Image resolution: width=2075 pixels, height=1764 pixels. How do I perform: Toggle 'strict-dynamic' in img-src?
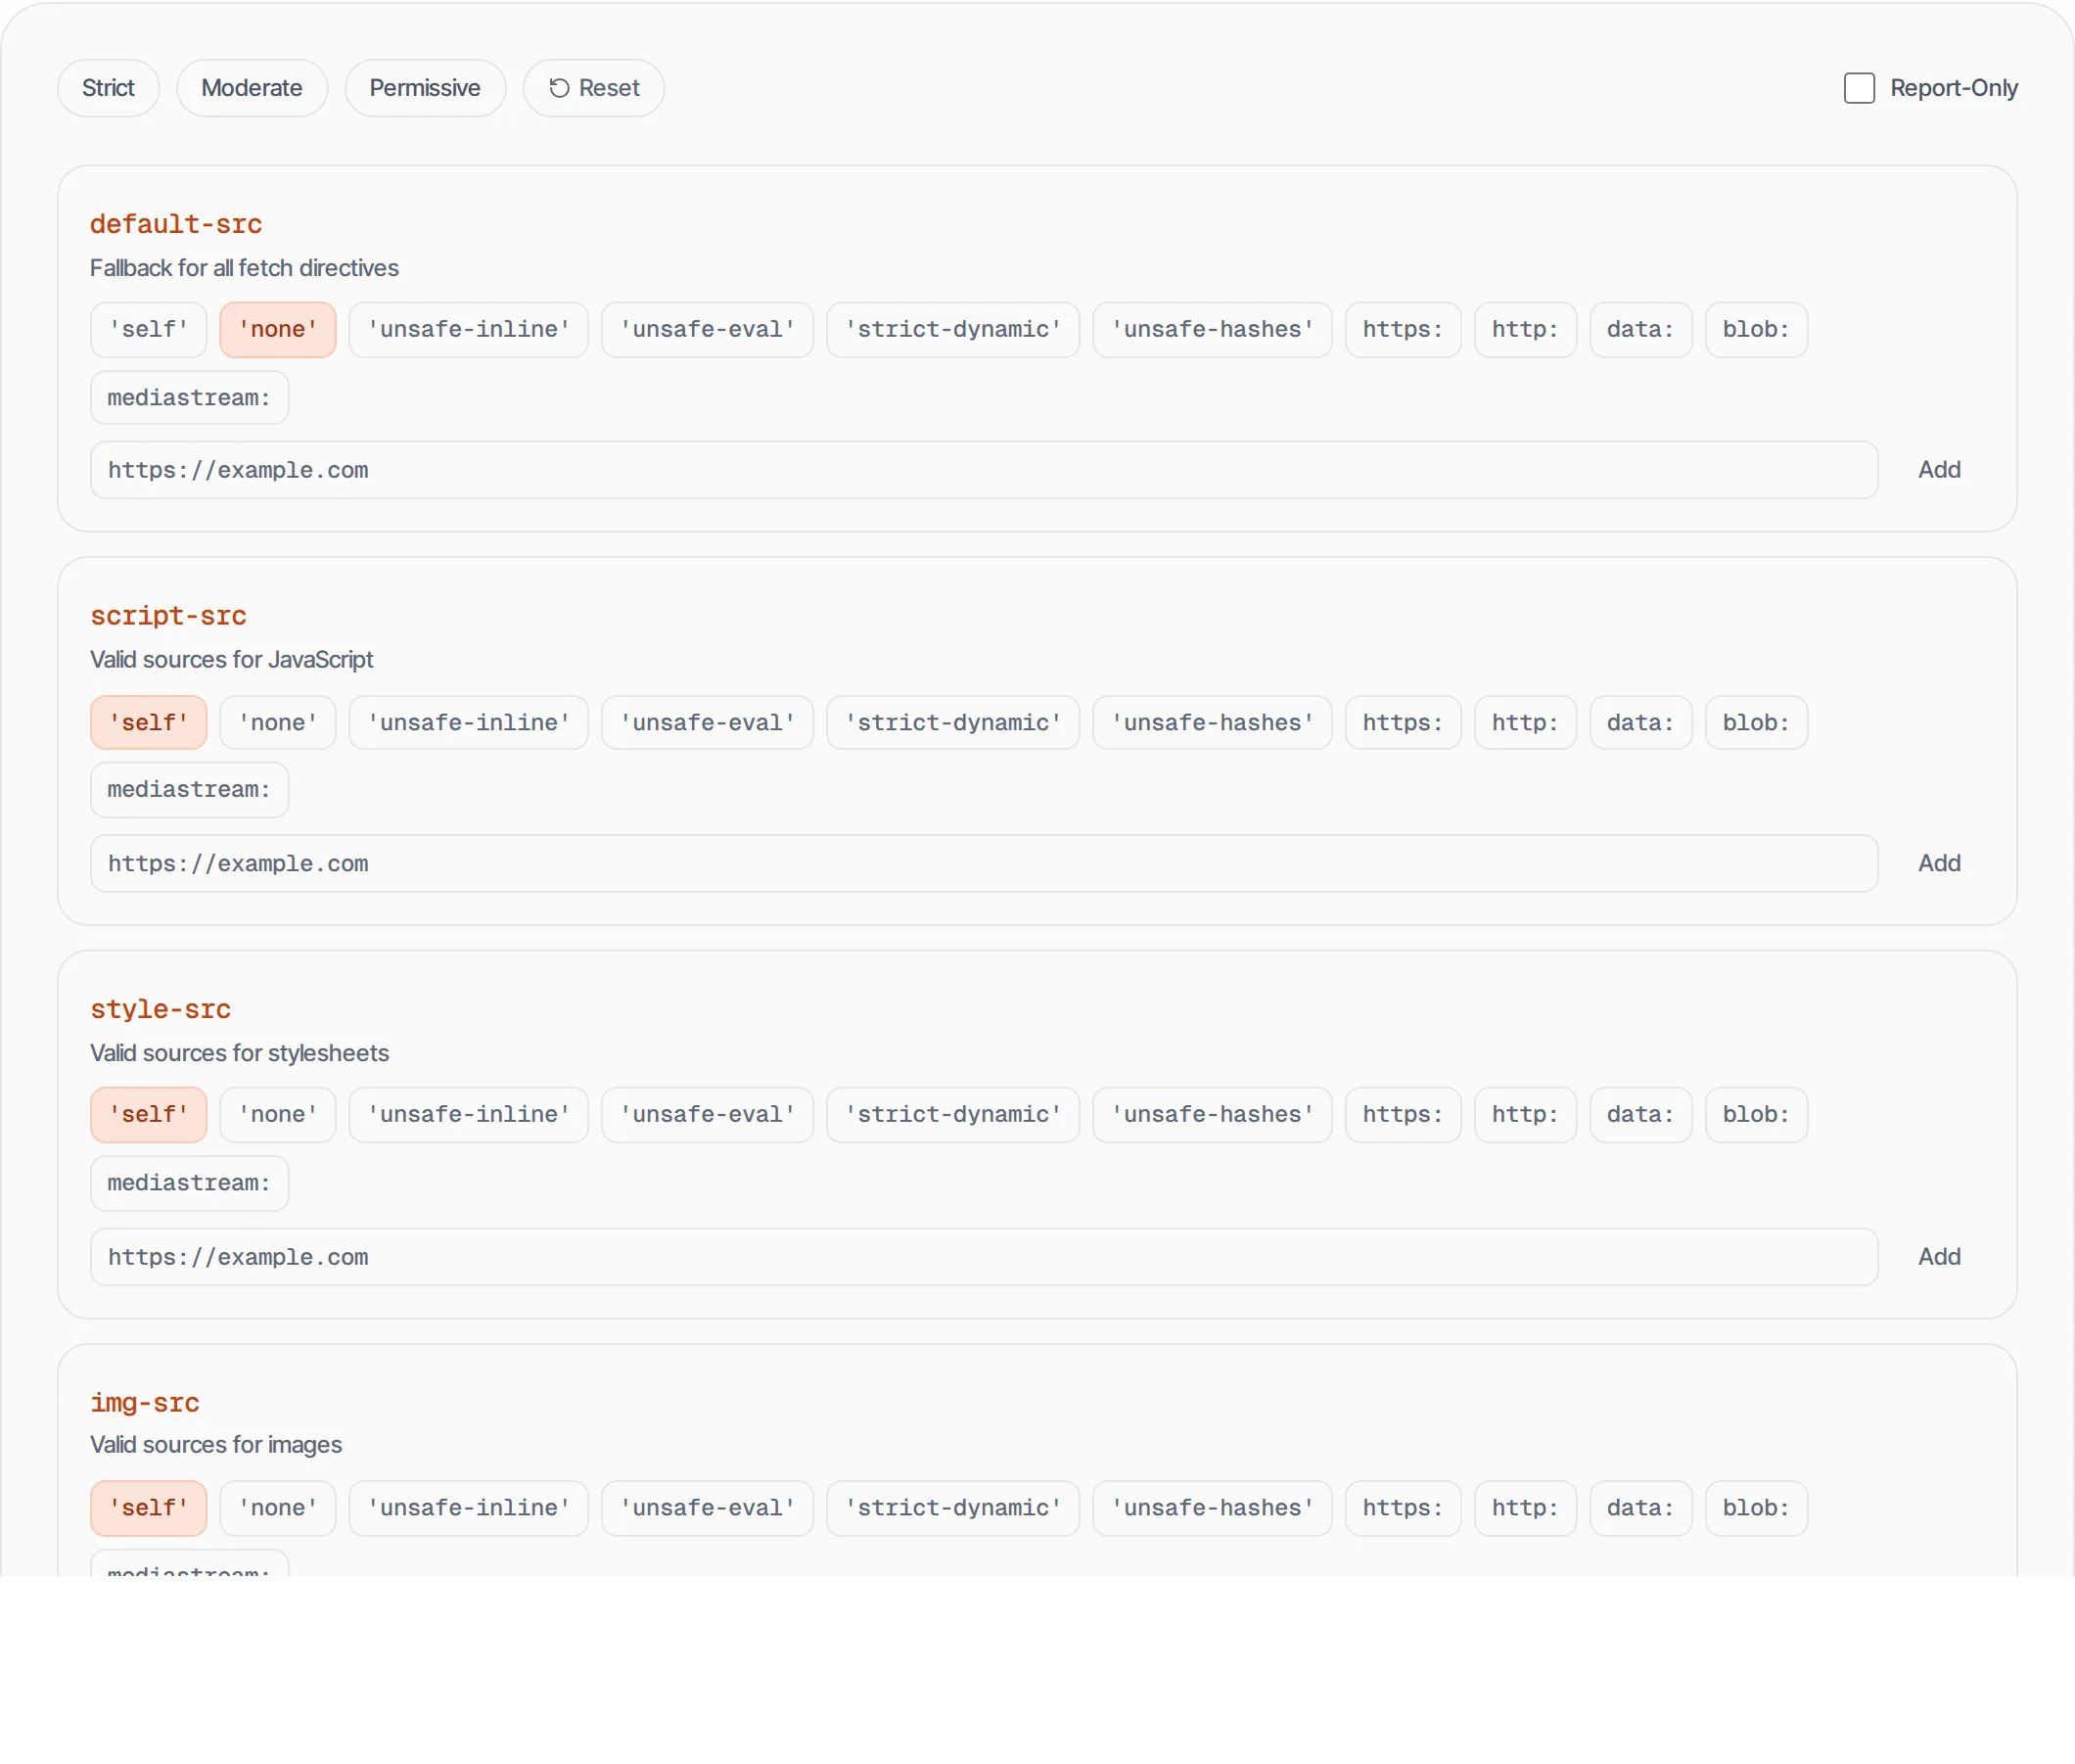click(953, 1508)
